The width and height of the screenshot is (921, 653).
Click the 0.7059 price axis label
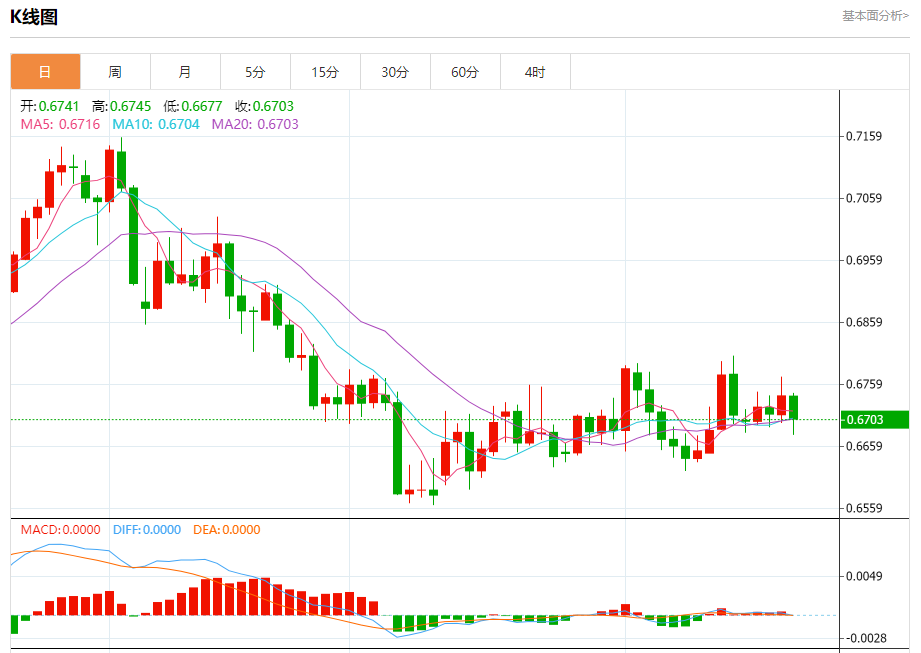pos(863,198)
